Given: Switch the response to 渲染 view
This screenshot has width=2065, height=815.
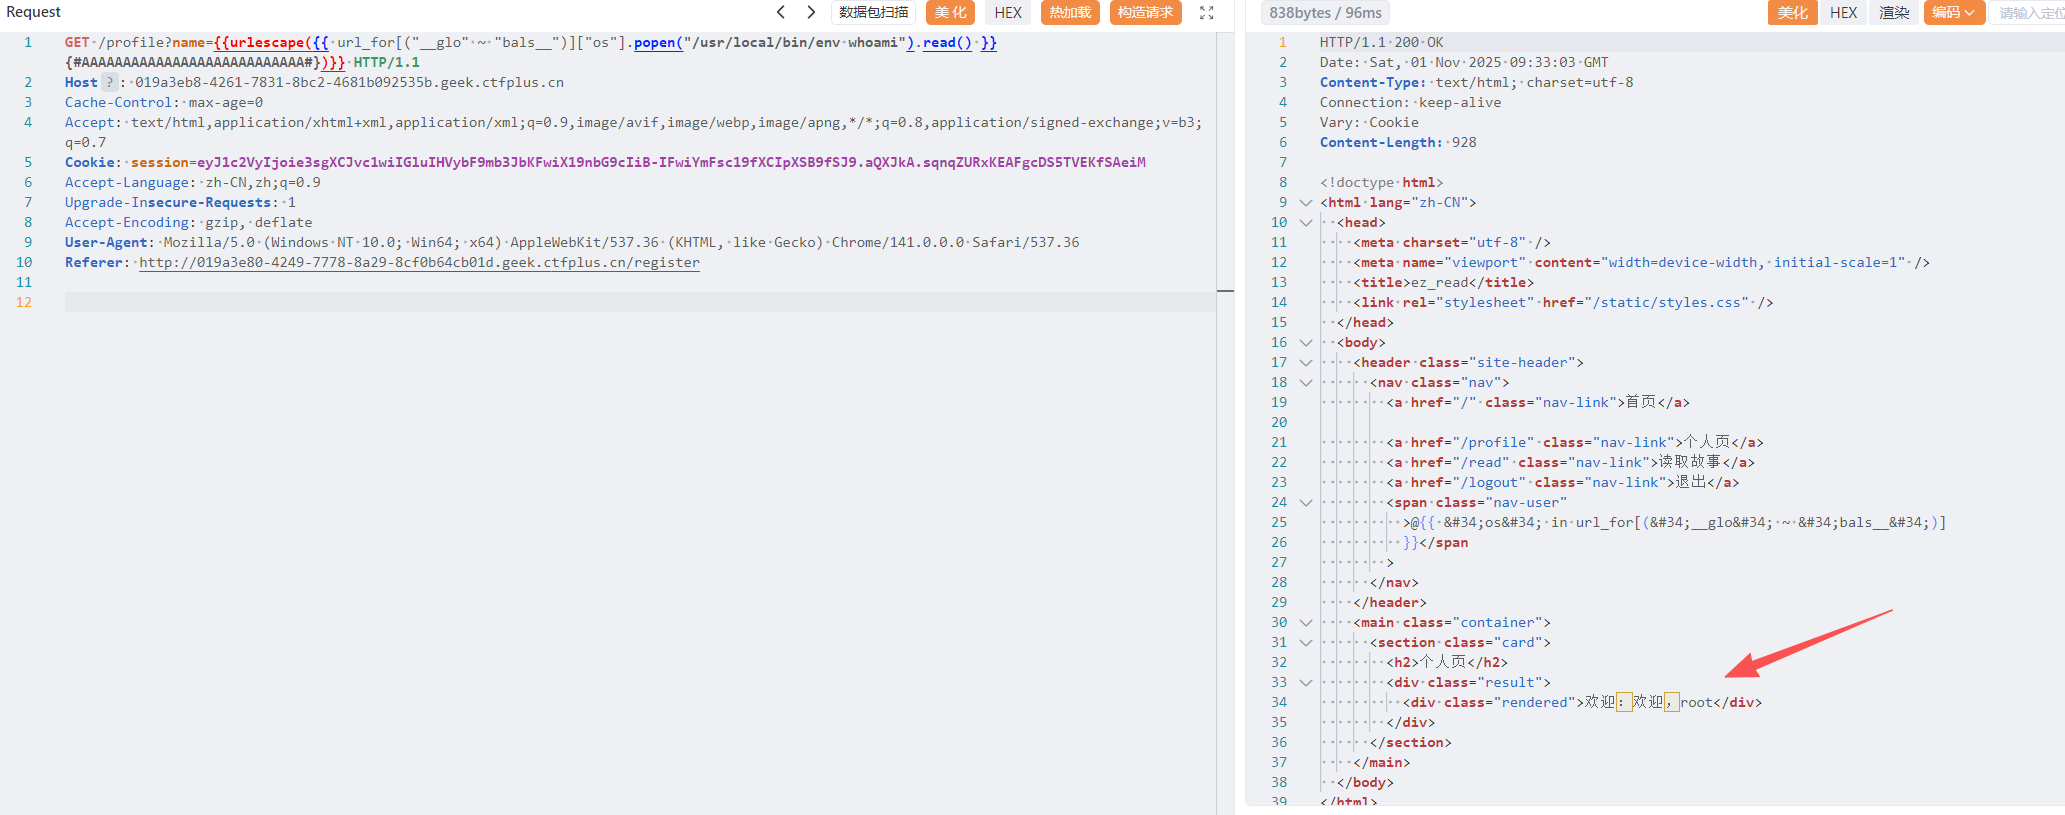Looking at the screenshot, I should 1894,12.
